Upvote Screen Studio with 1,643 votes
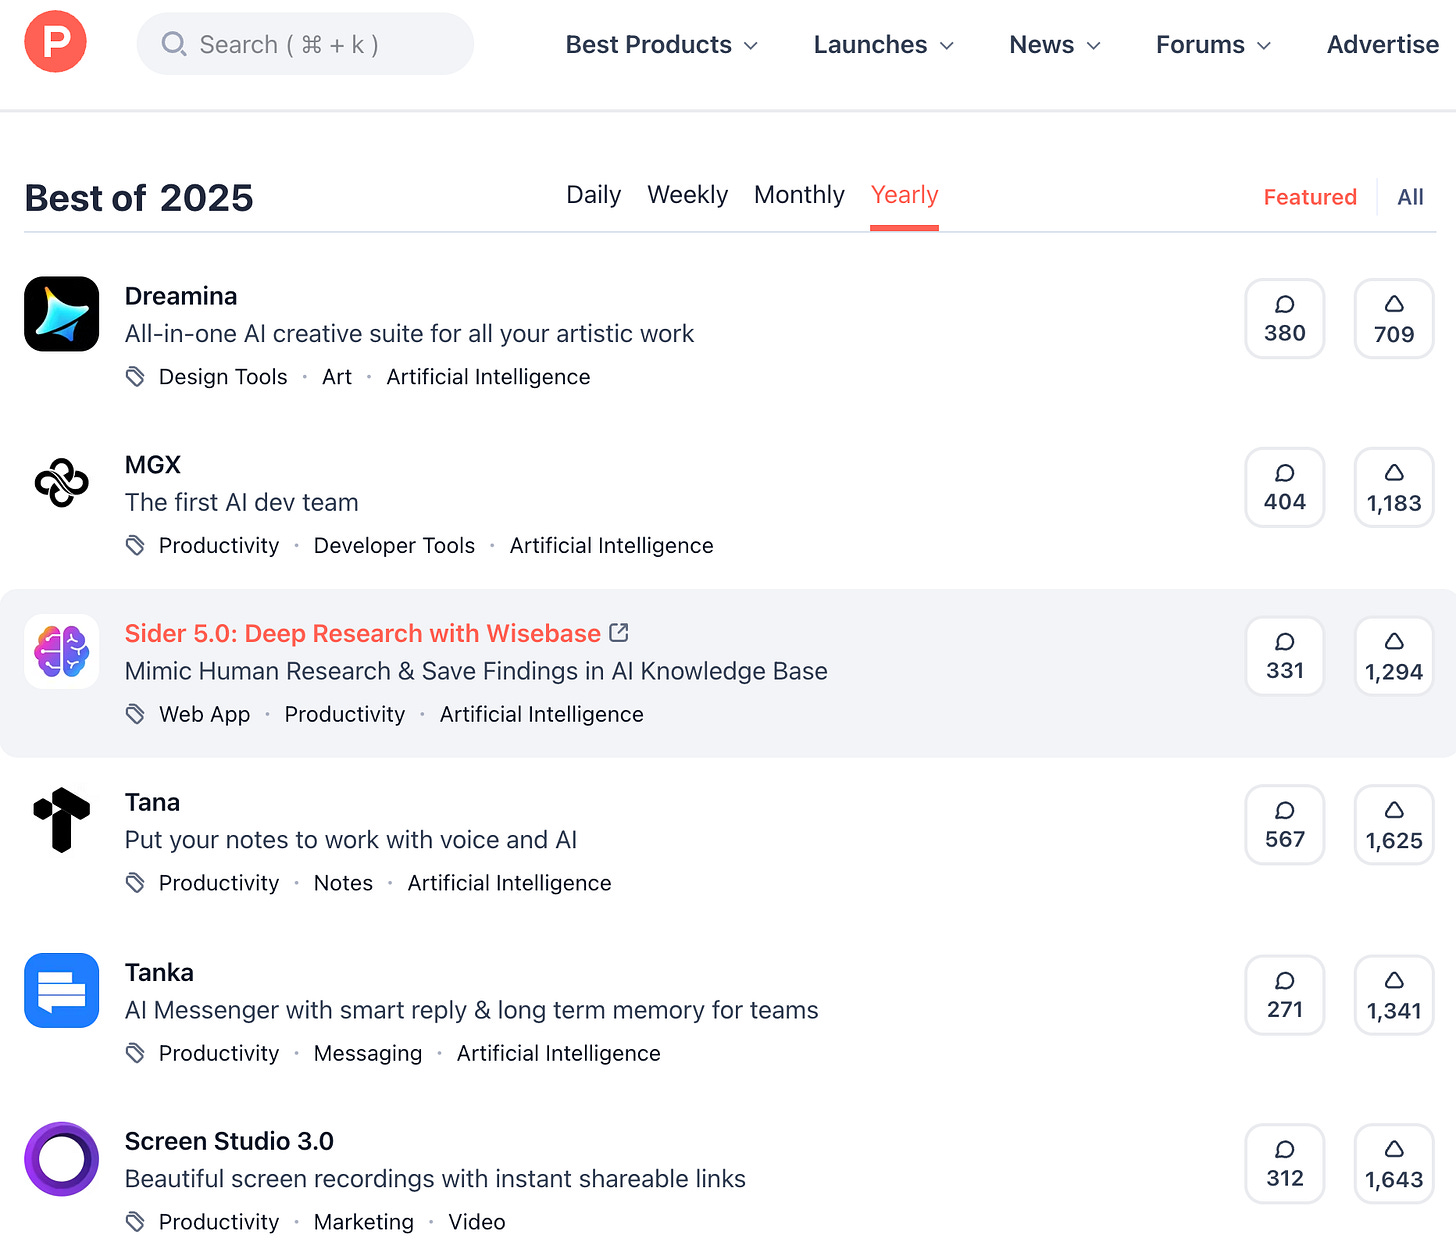The width and height of the screenshot is (1456, 1245). (1394, 1164)
